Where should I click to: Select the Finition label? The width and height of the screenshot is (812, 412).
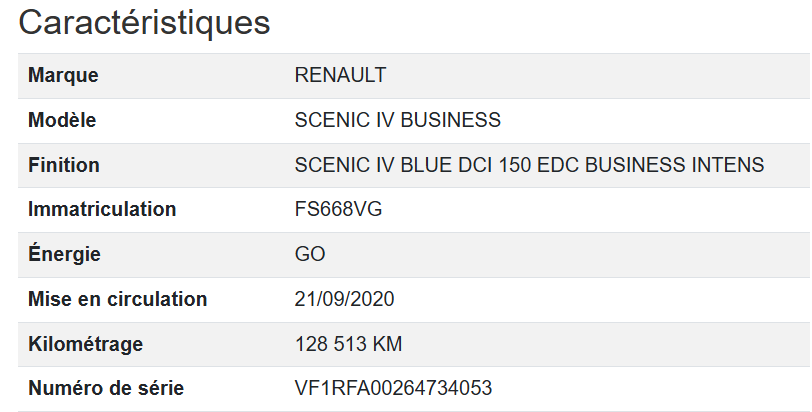(64, 165)
